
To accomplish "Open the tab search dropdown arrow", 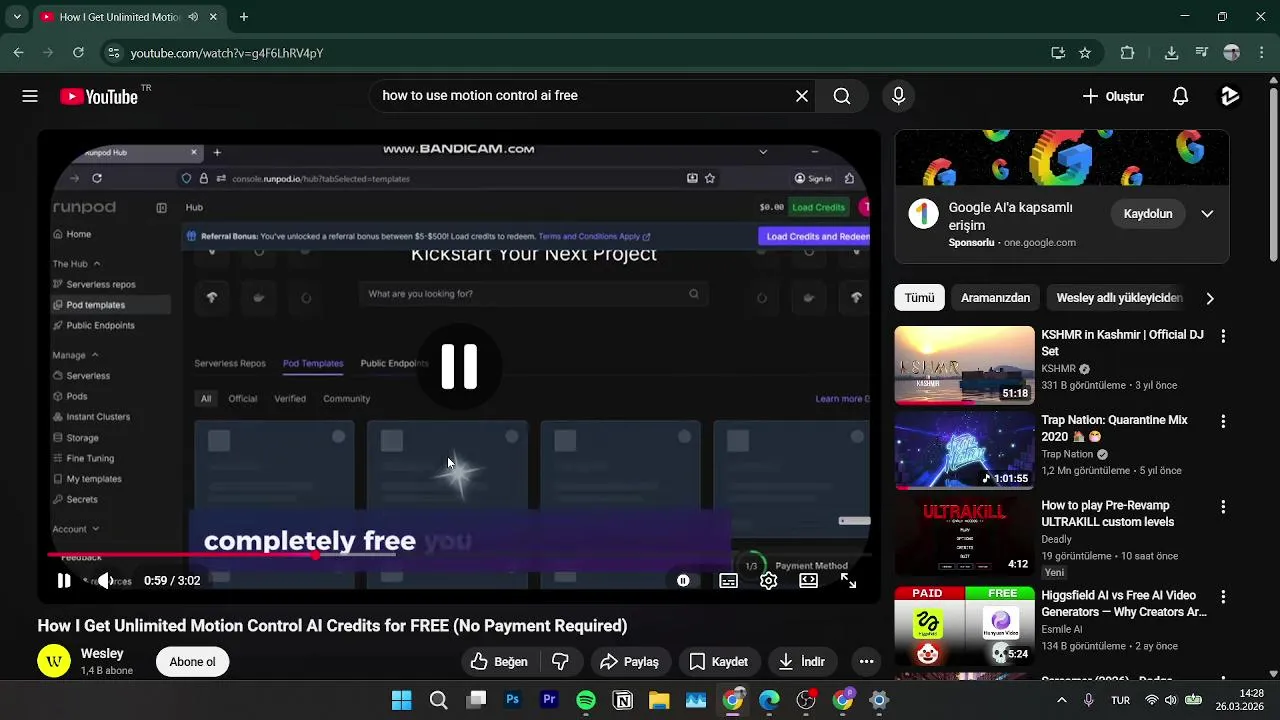I will coord(17,17).
